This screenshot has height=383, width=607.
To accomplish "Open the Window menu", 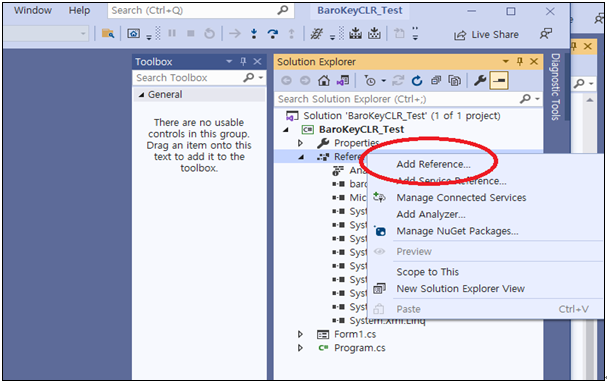I will [x=33, y=10].
